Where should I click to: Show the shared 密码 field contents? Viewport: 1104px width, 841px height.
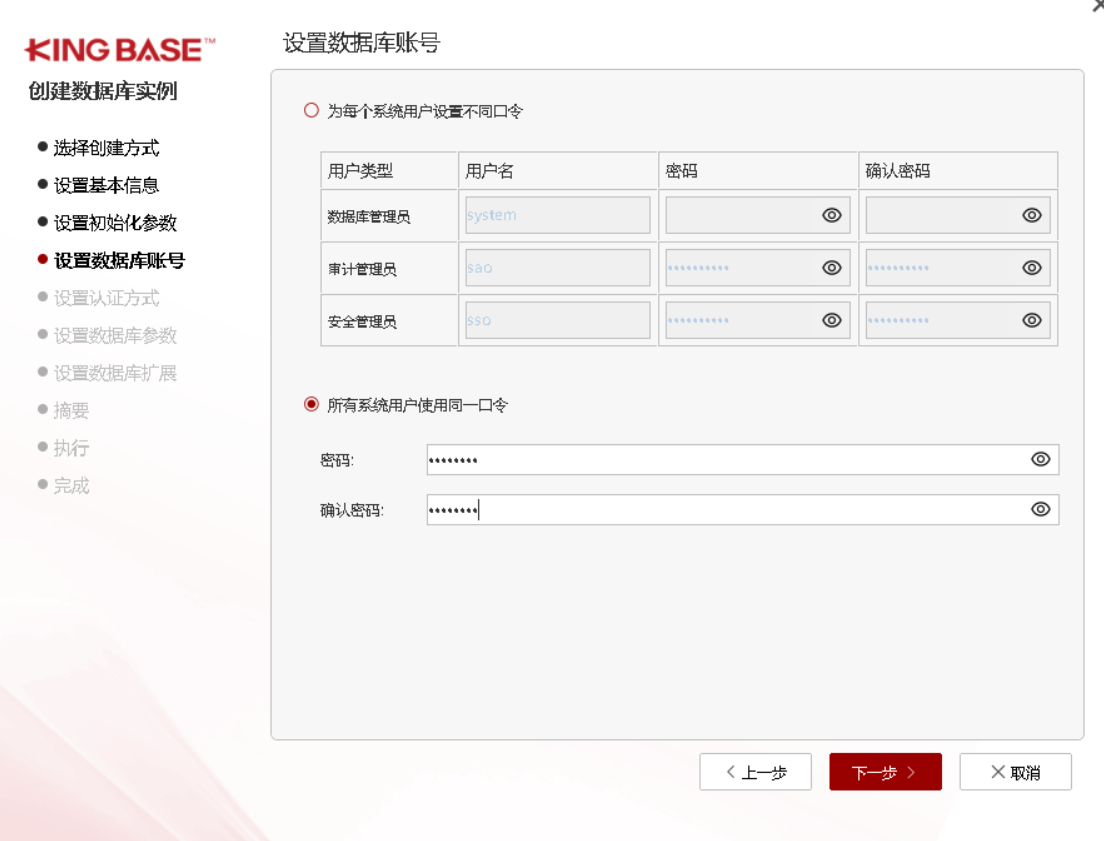pos(1040,459)
